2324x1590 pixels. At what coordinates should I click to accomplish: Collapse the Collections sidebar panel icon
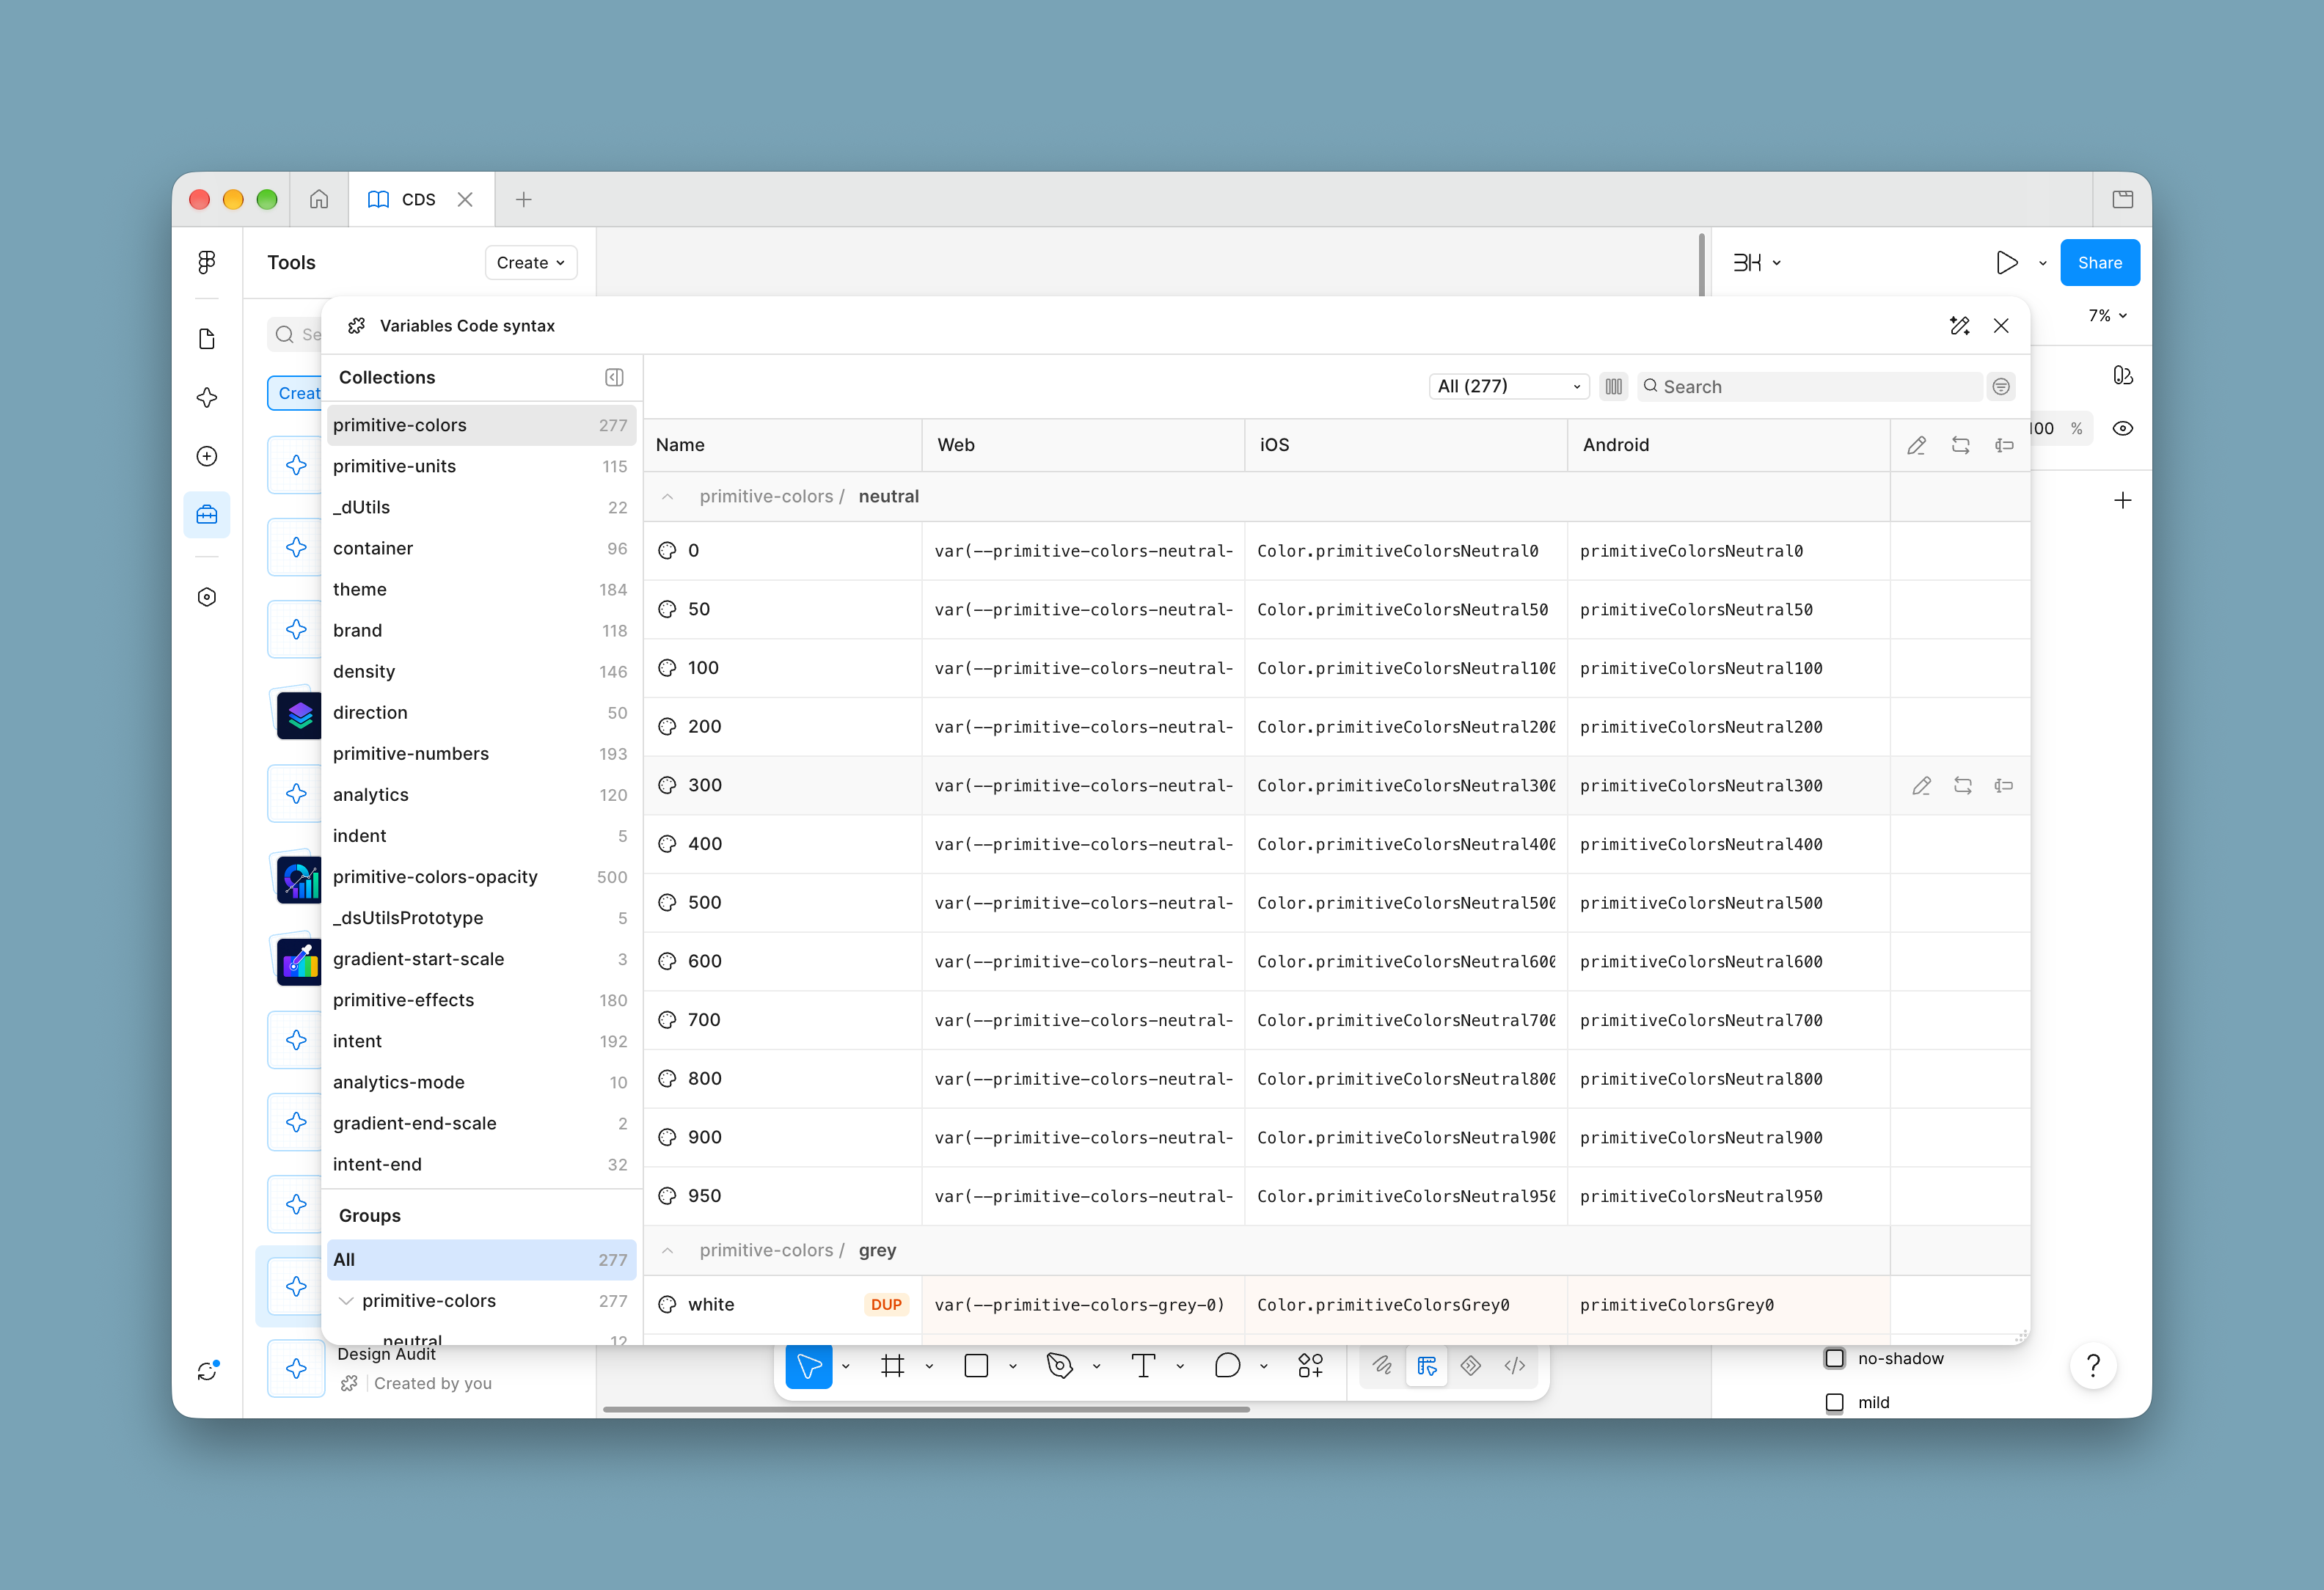(614, 377)
